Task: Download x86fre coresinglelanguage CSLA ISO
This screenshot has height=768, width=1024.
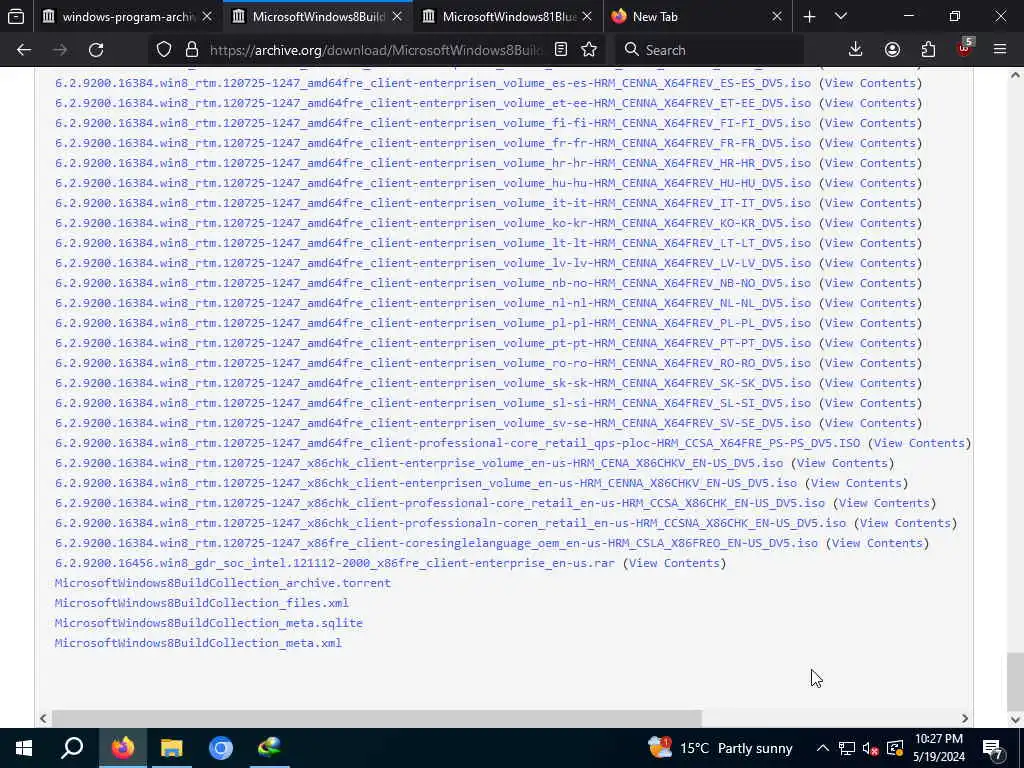Action: point(436,543)
